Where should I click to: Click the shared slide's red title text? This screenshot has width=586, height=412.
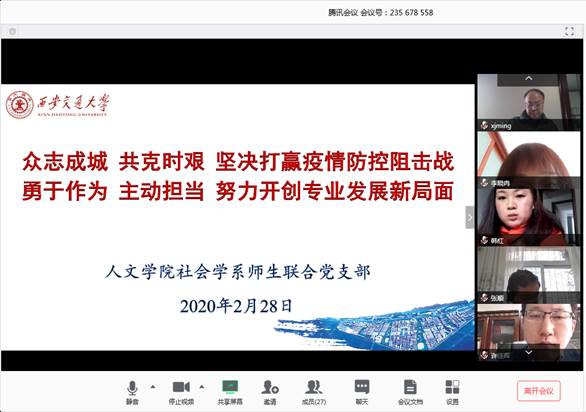pyautogui.click(x=238, y=176)
